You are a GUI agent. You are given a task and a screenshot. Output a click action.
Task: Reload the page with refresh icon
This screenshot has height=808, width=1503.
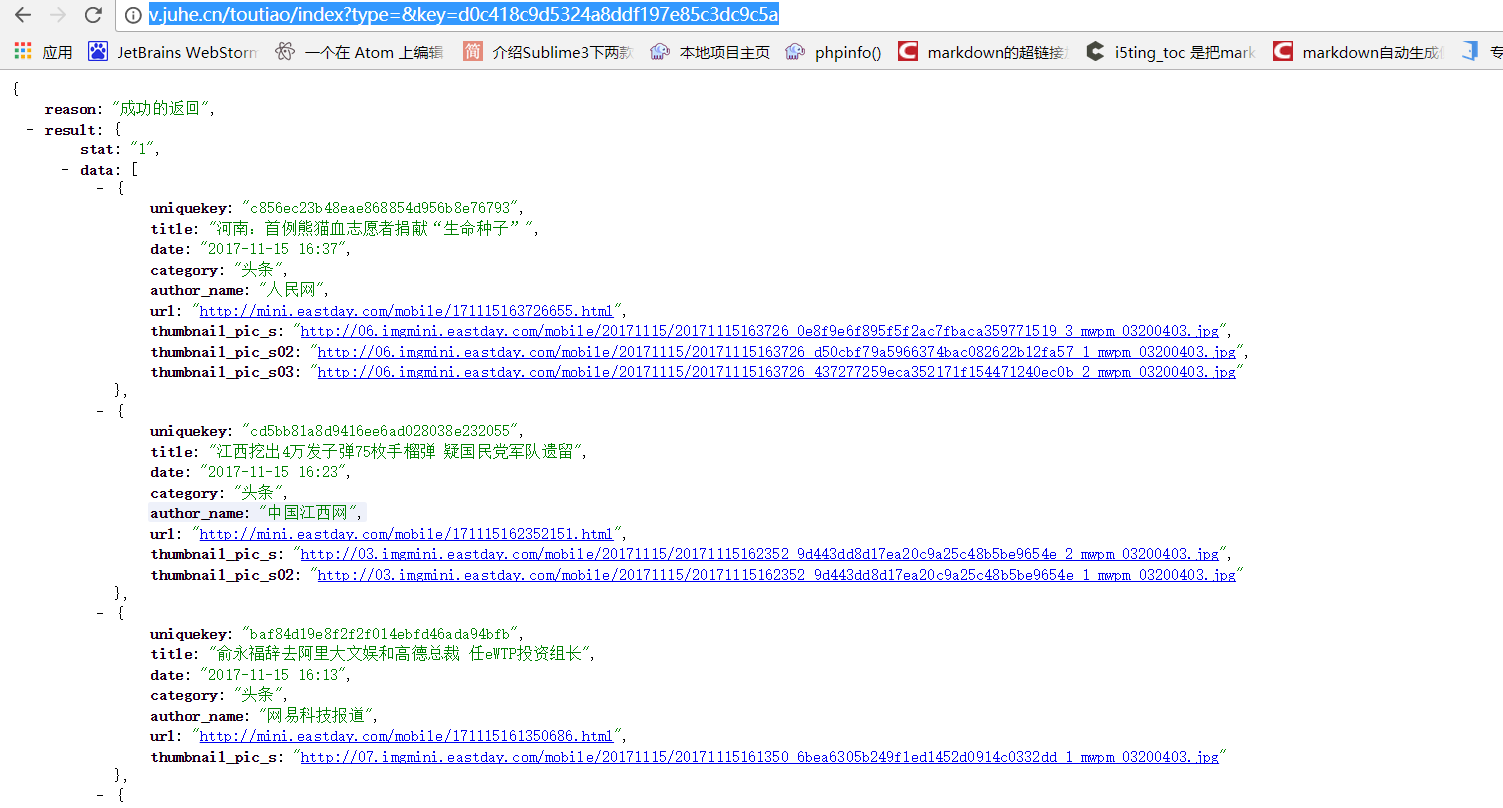tap(93, 15)
